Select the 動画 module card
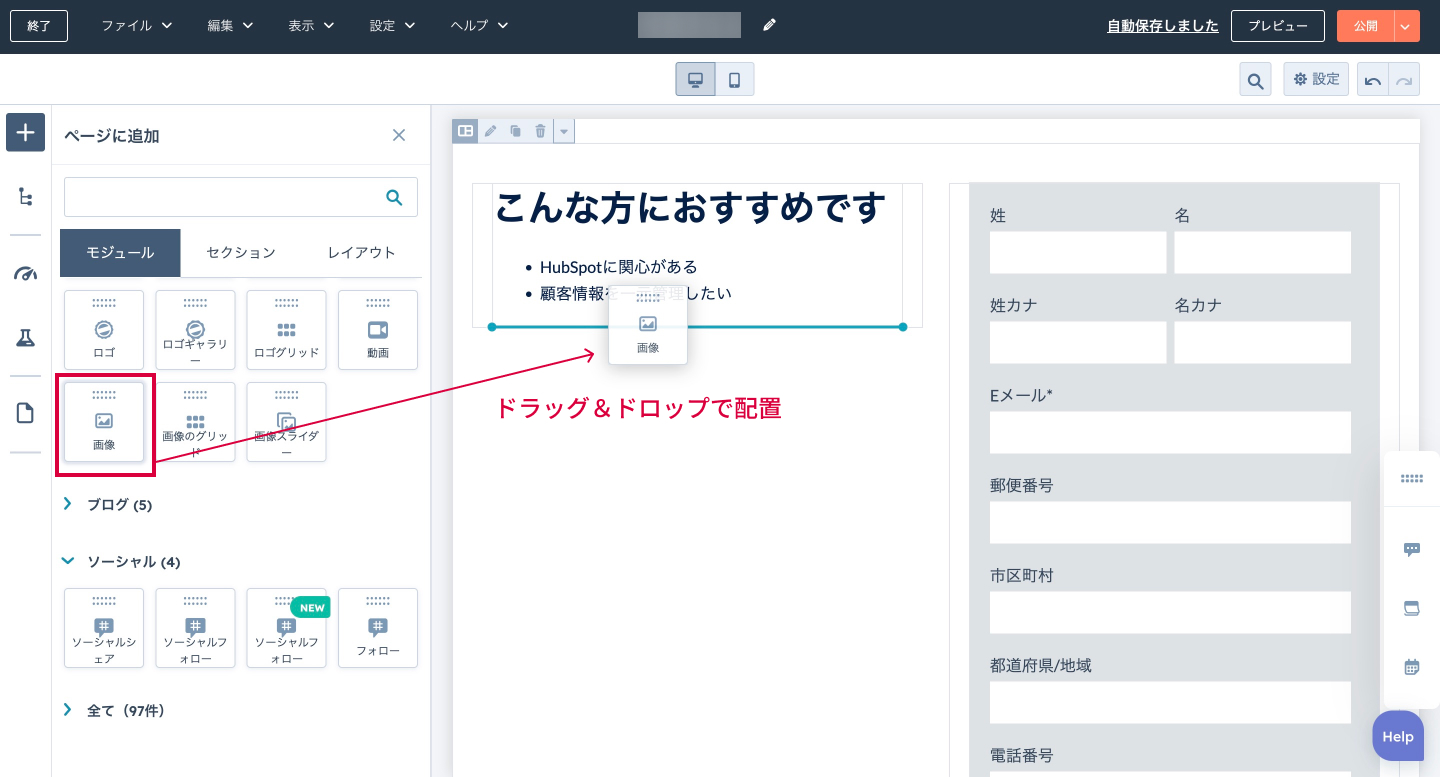Viewport: 1440px width, 777px height. coord(378,330)
